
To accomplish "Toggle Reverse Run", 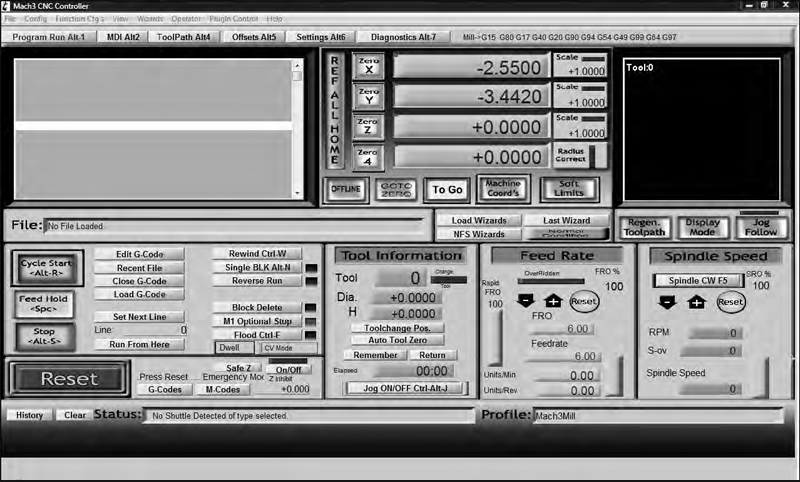I will 257,281.
